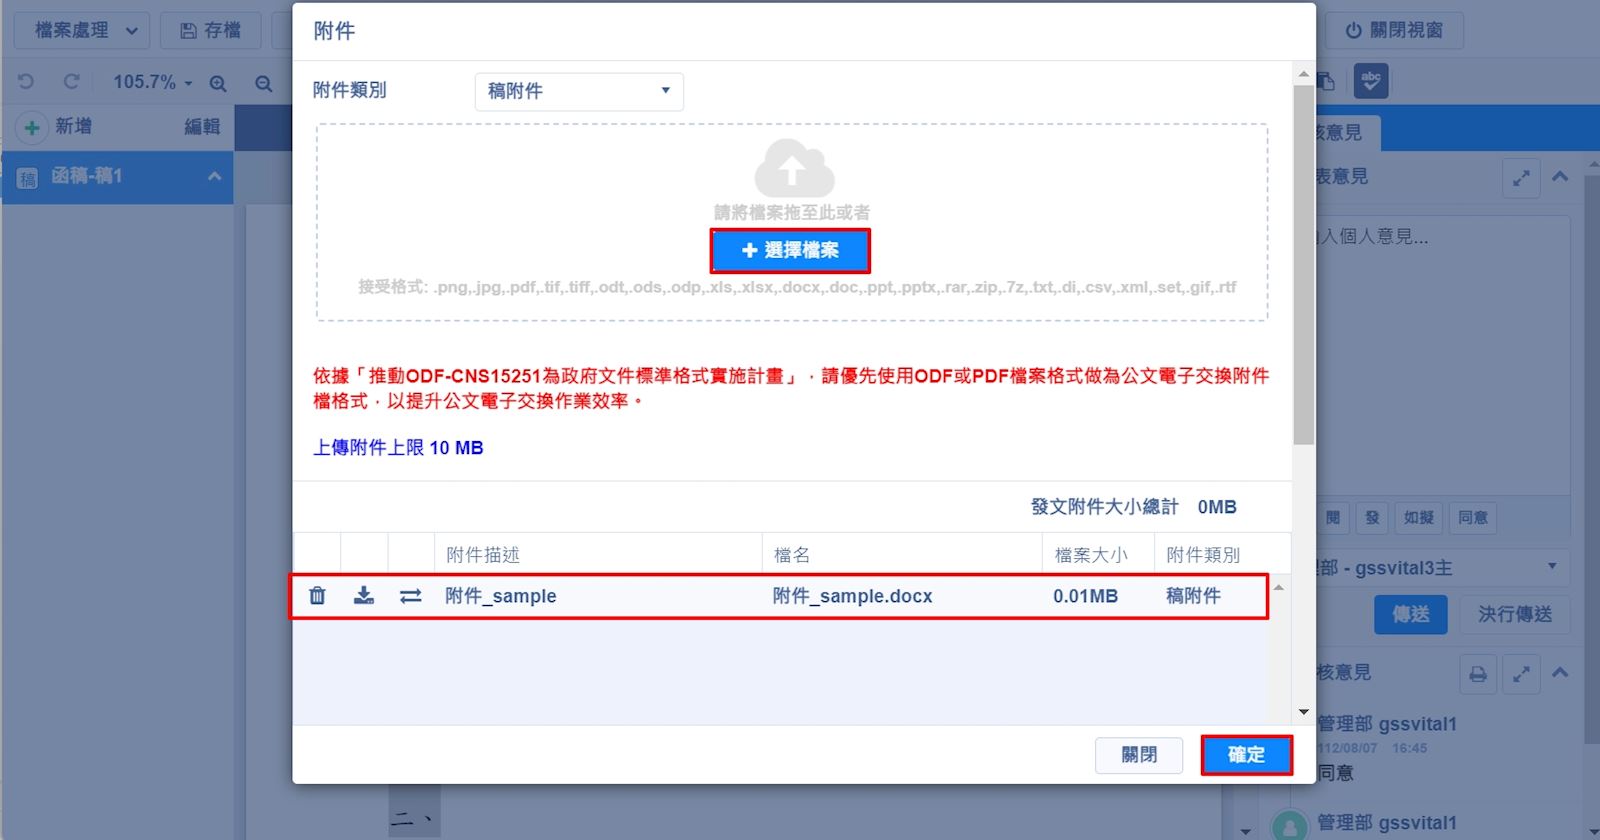Click the 關閉視窗 button
This screenshot has width=1600, height=840.
(1394, 31)
